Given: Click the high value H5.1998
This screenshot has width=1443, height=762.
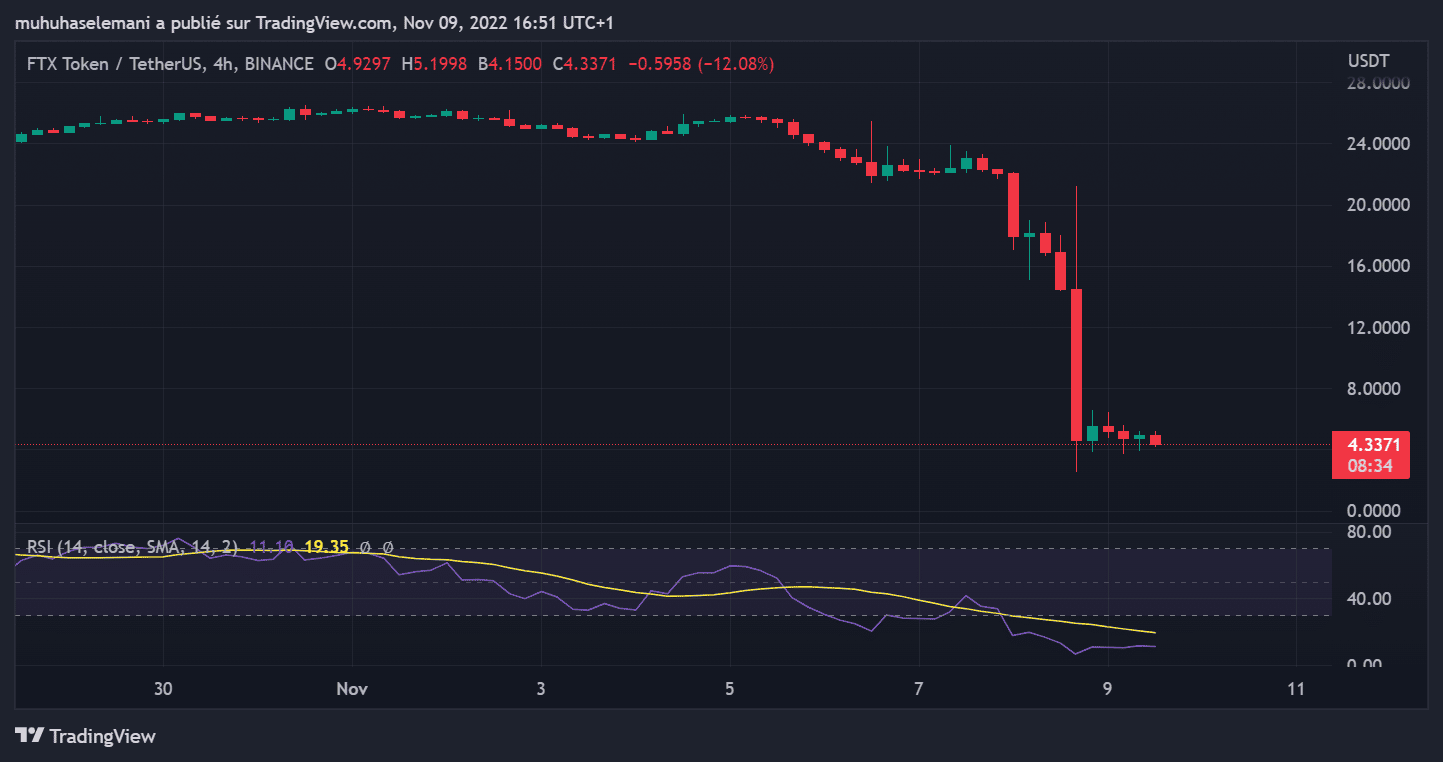Looking at the screenshot, I should point(434,64).
